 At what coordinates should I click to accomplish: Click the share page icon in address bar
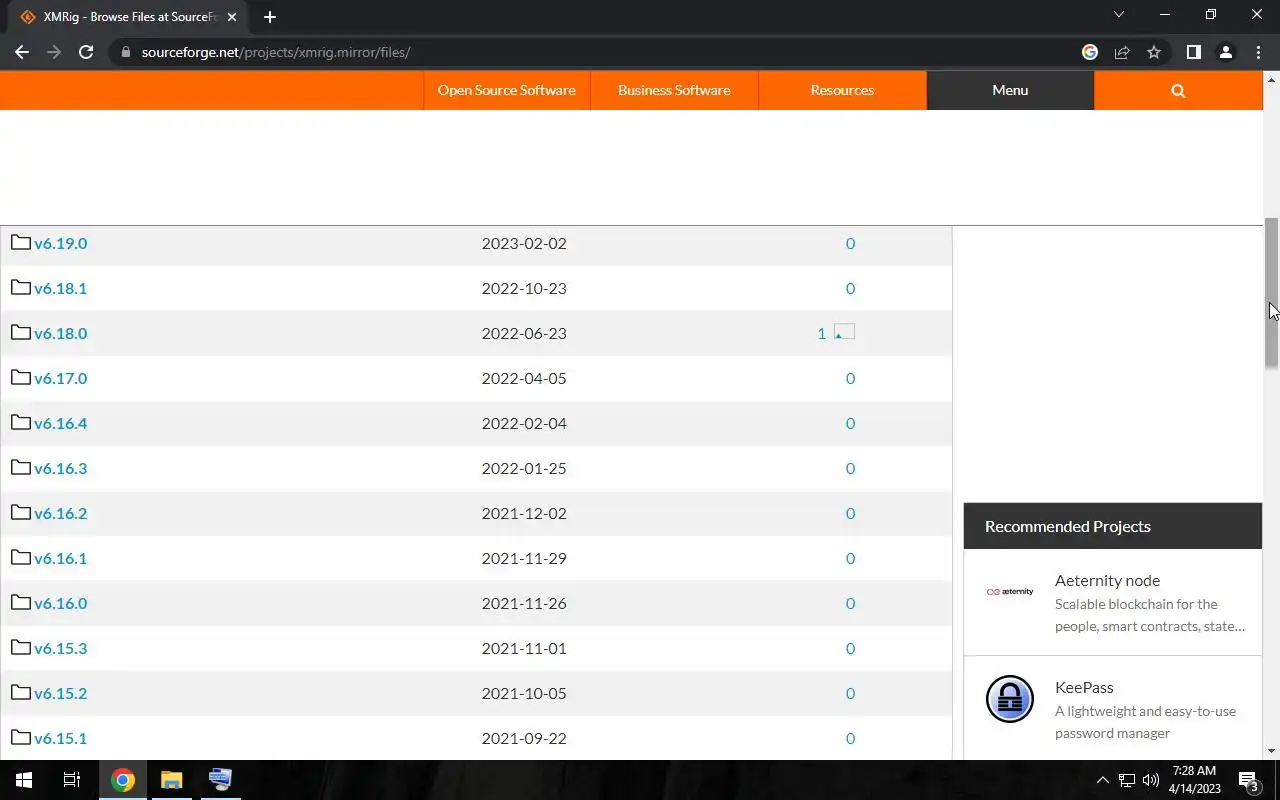1122,52
